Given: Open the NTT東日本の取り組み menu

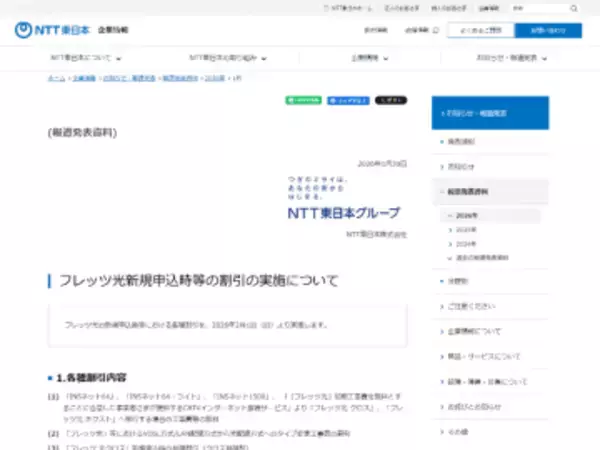Looking at the screenshot, I should coord(228,58).
